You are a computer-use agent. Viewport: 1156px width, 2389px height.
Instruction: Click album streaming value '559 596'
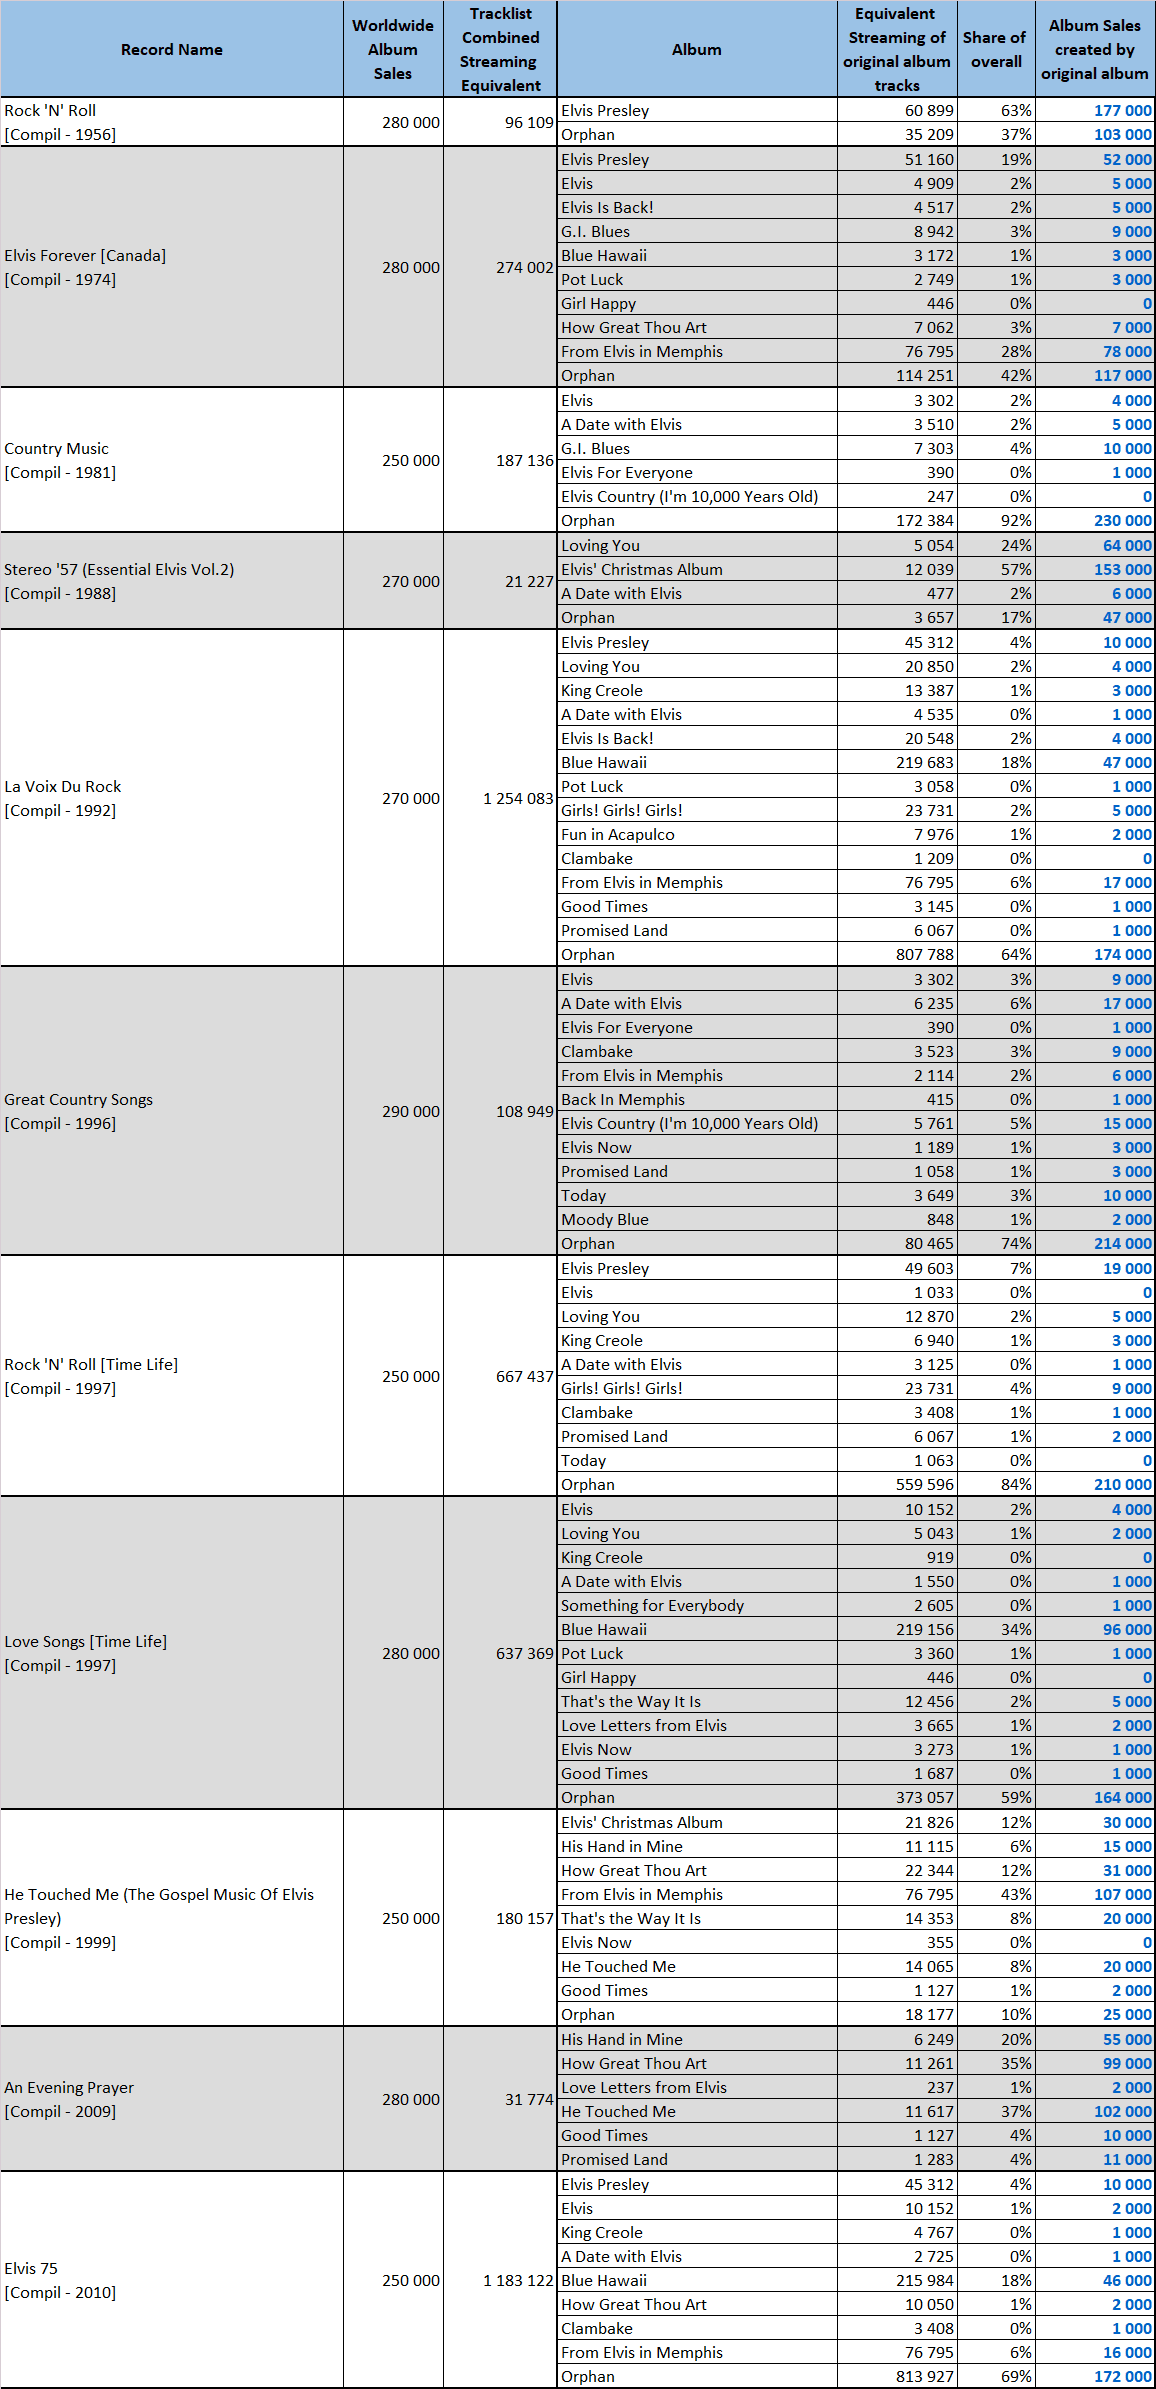pos(925,1484)
